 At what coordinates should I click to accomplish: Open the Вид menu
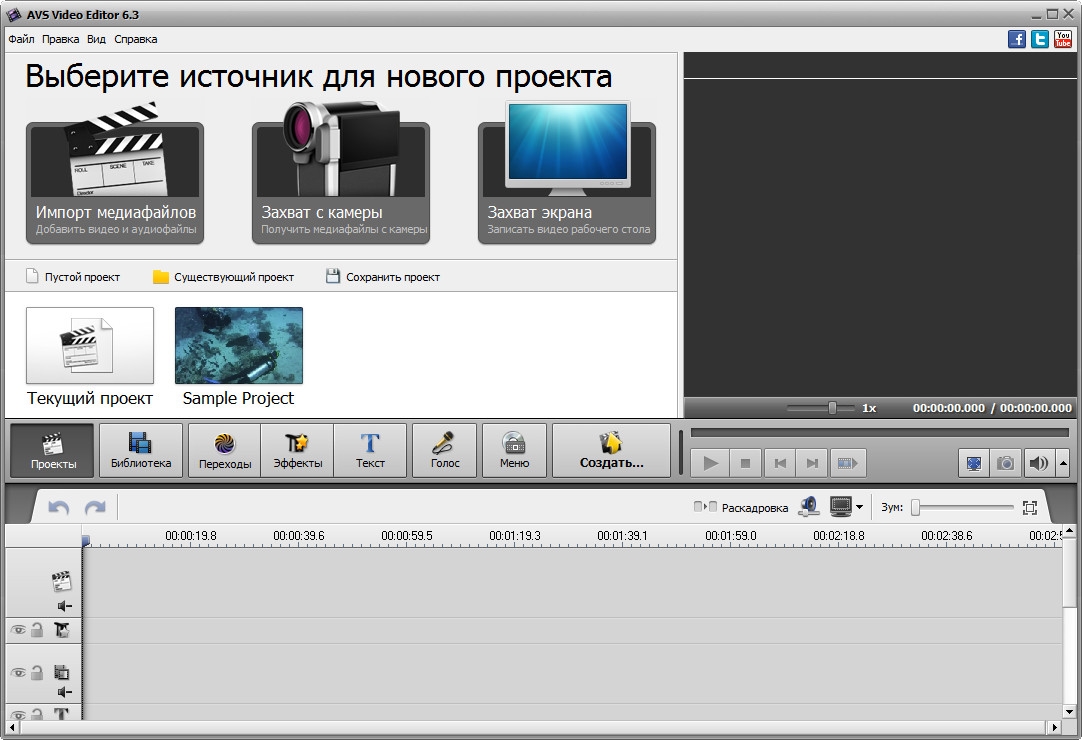pyautogui.click(x=96, y=39)
